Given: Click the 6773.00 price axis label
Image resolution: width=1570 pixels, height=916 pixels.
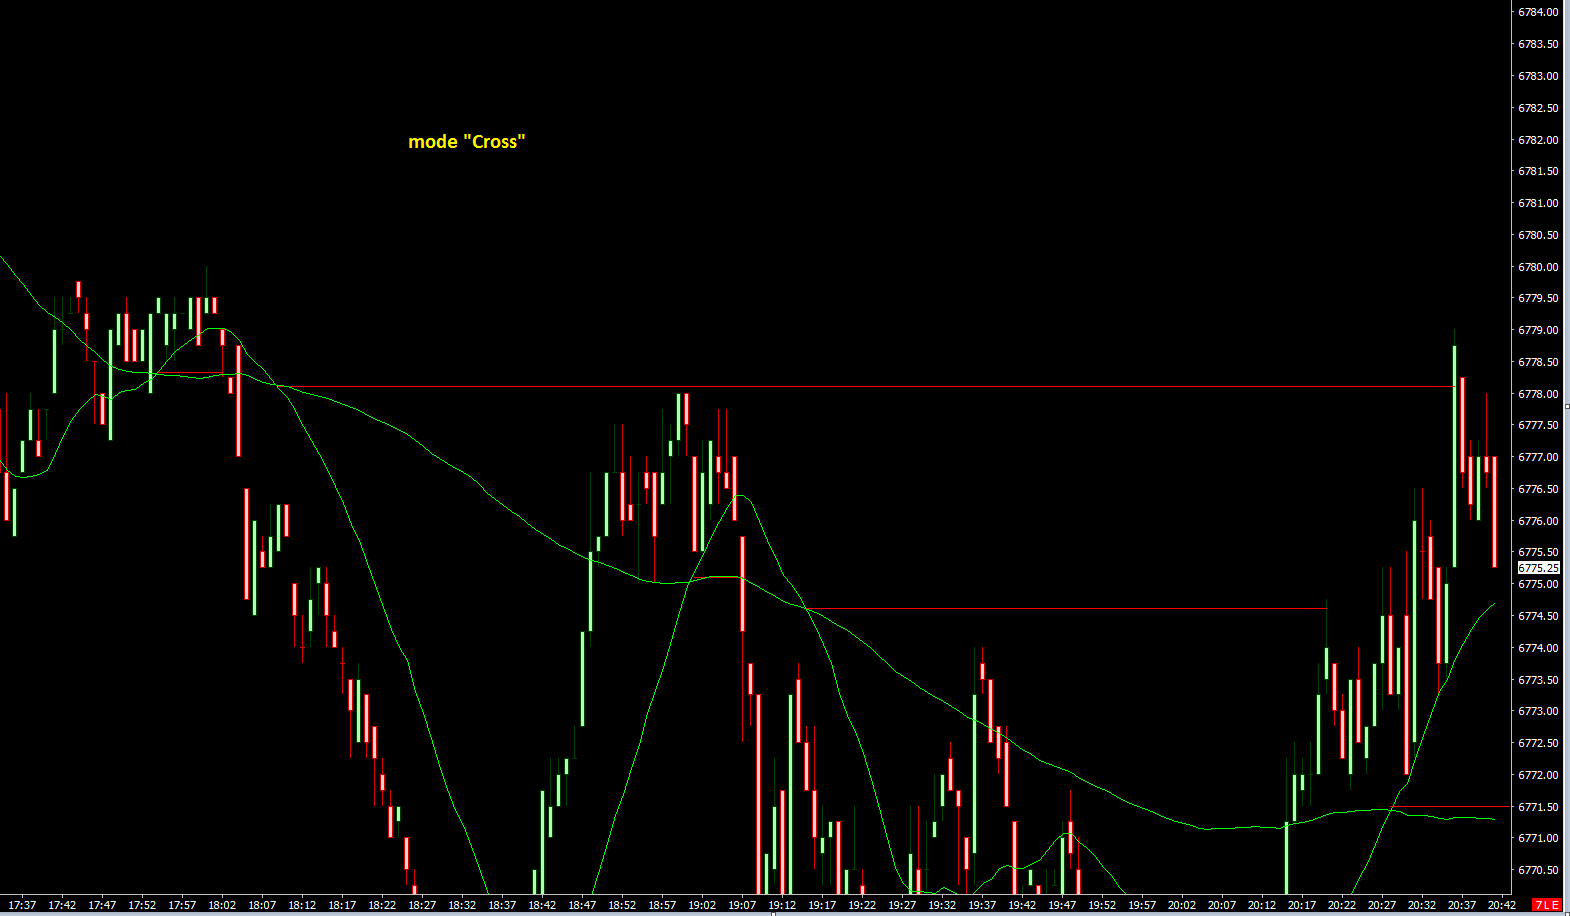Looking at the screenshot, I should point(1538,711).
